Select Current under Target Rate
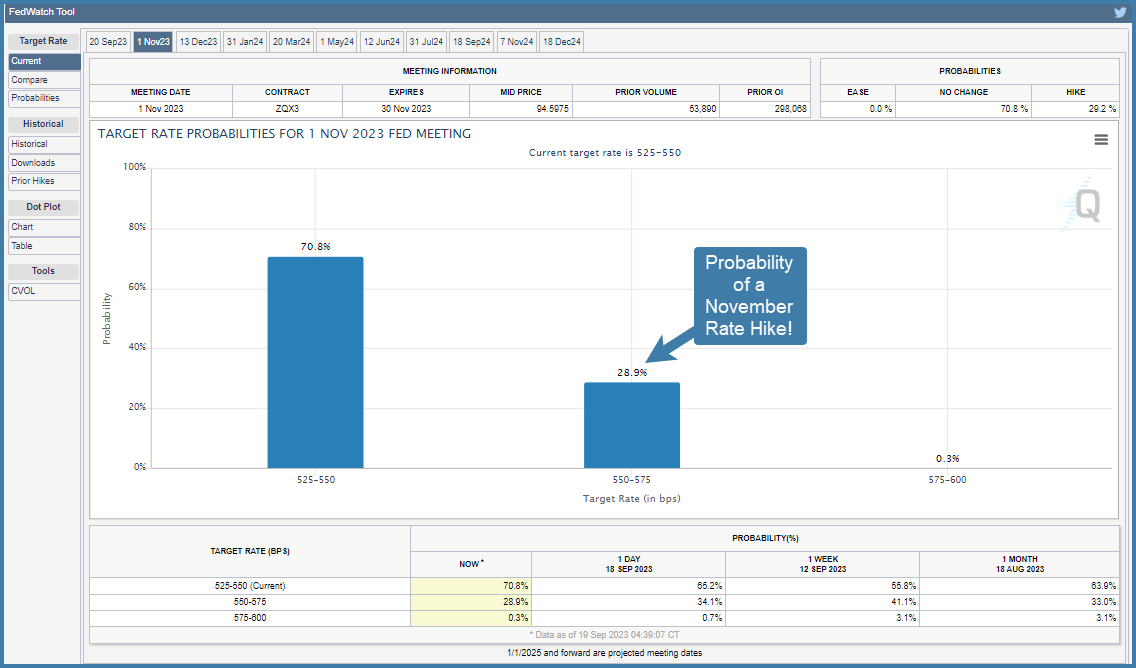 pos(44,62)
